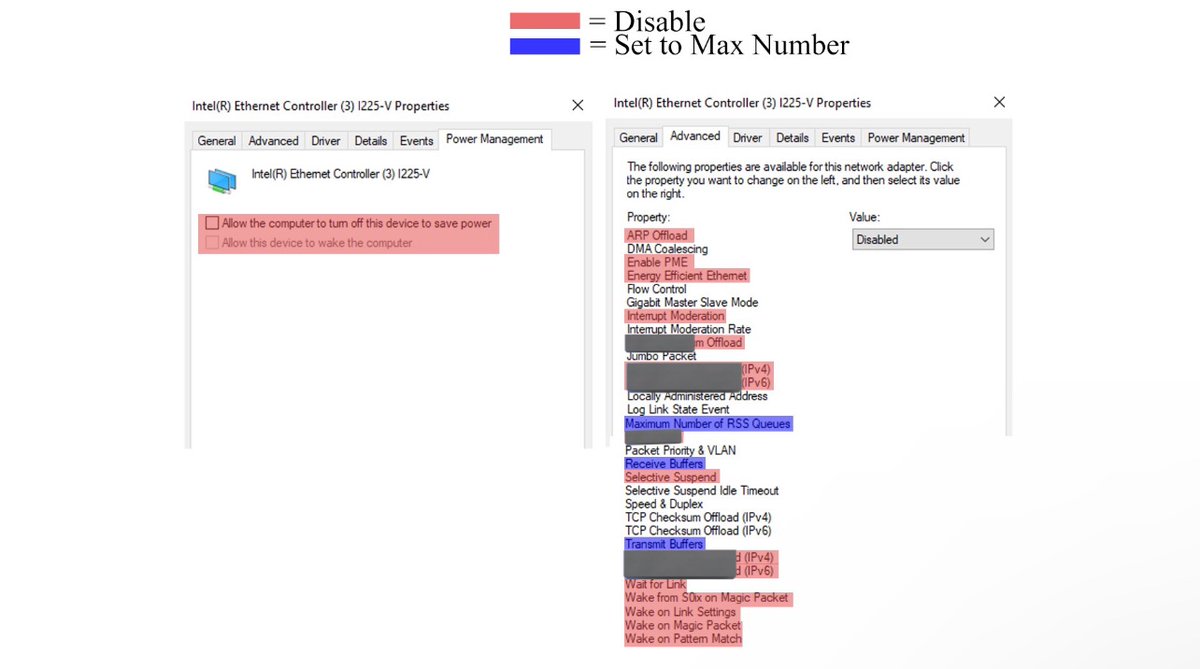Select TCP Checksum Offload (IPv6) property

pos(698,531)
